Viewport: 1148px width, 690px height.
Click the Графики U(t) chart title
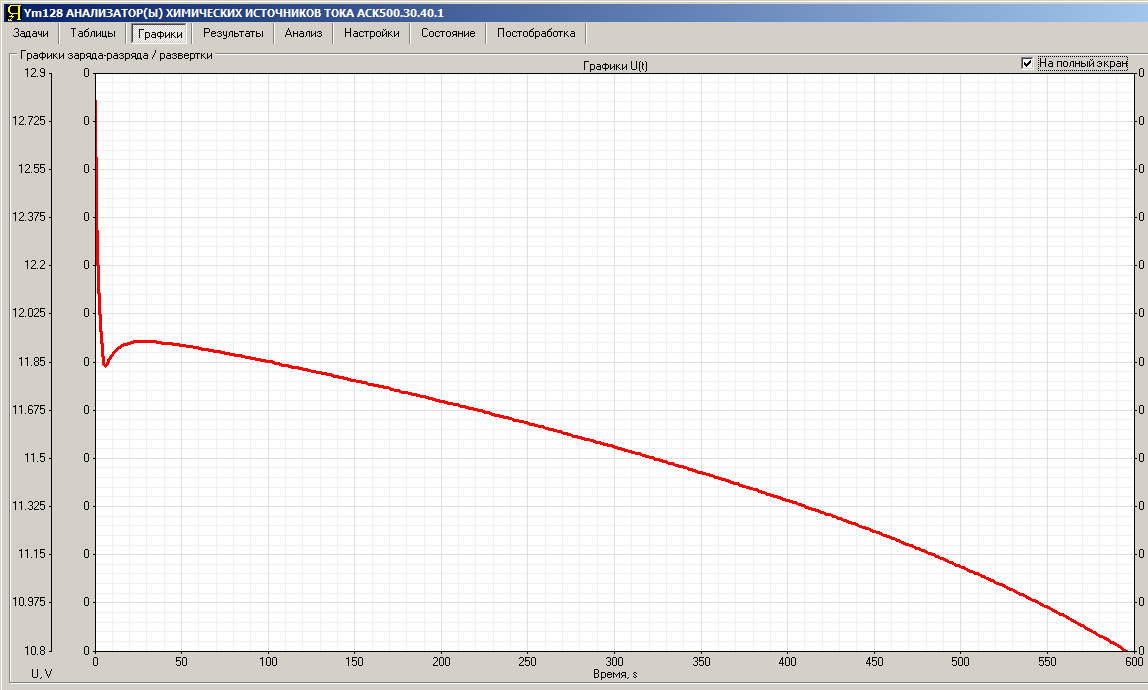pyautogui.click(x=615, y=66)
